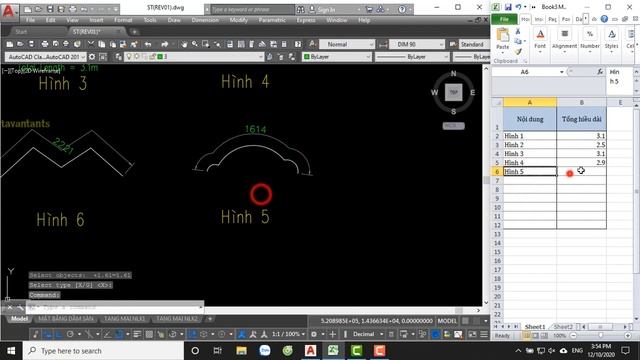Open the AutoCAD Dimension menu
This screenshot has height=360, width=640.
click(x=205, y=20)
